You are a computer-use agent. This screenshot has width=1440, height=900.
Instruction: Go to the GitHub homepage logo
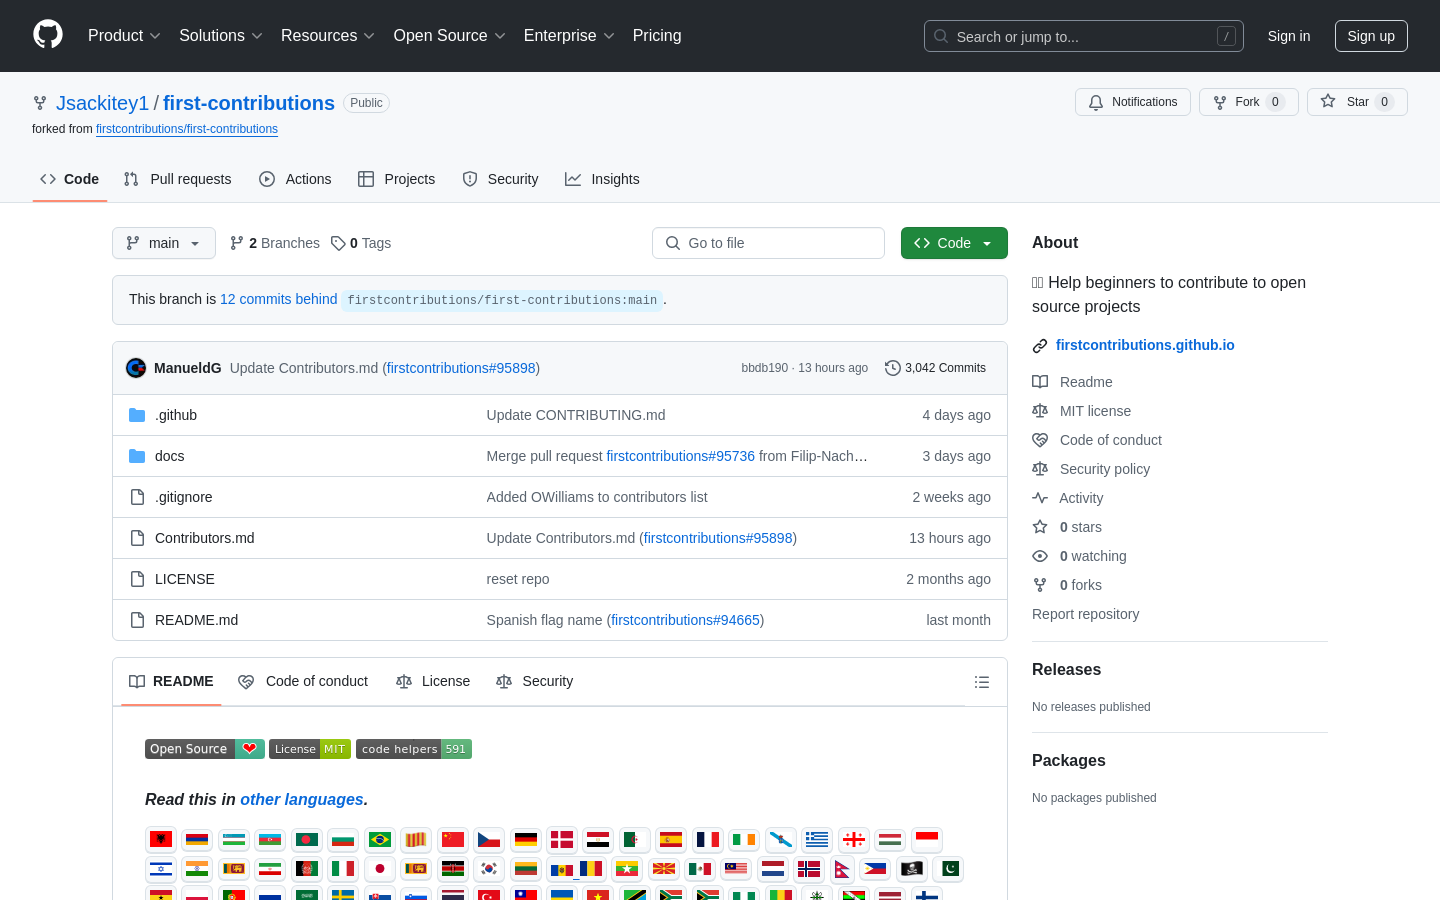(48, 35)
